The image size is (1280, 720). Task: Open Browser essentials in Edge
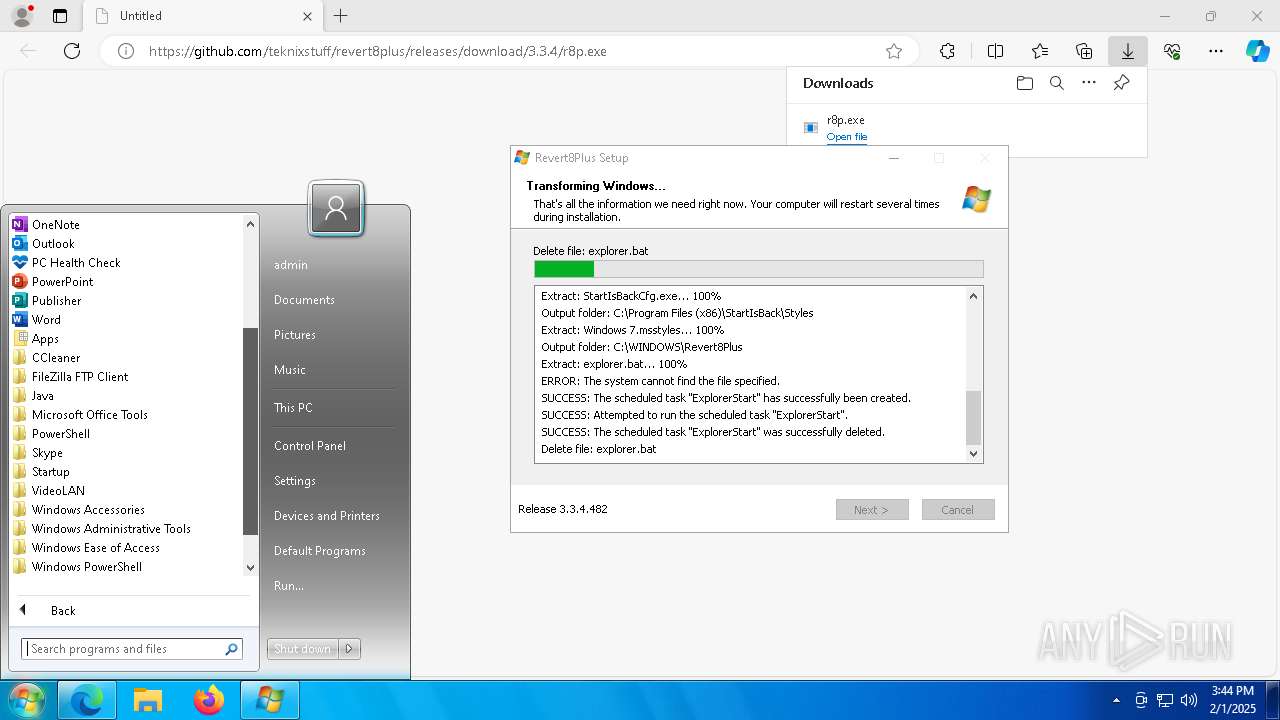coord(1172,51)
